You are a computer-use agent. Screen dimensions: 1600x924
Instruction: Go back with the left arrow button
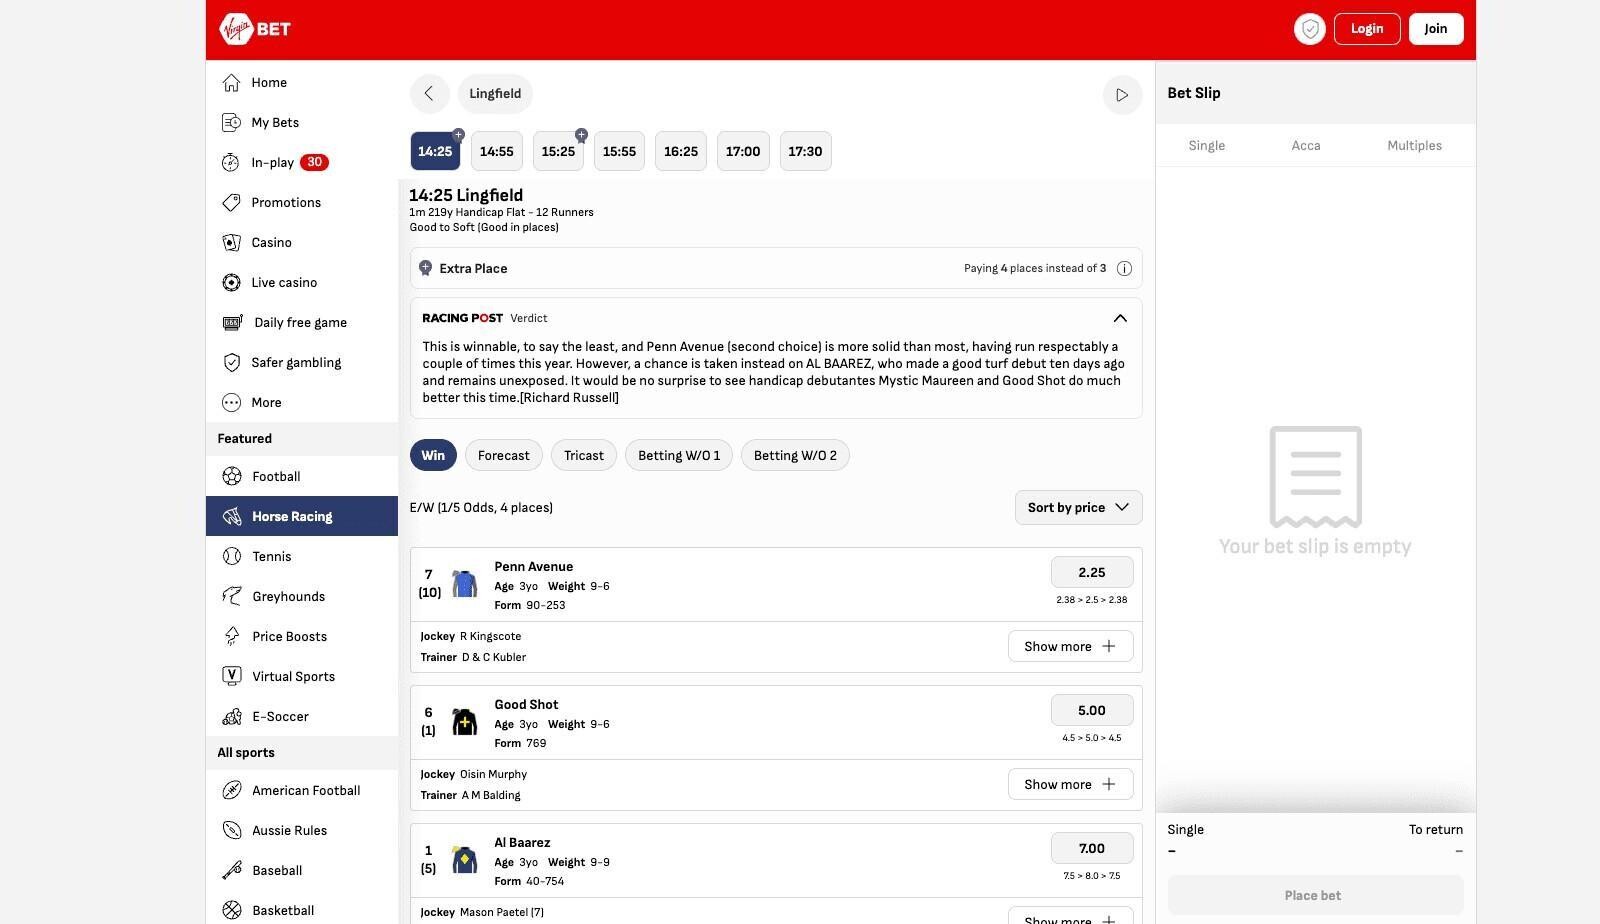pos(429,94)
